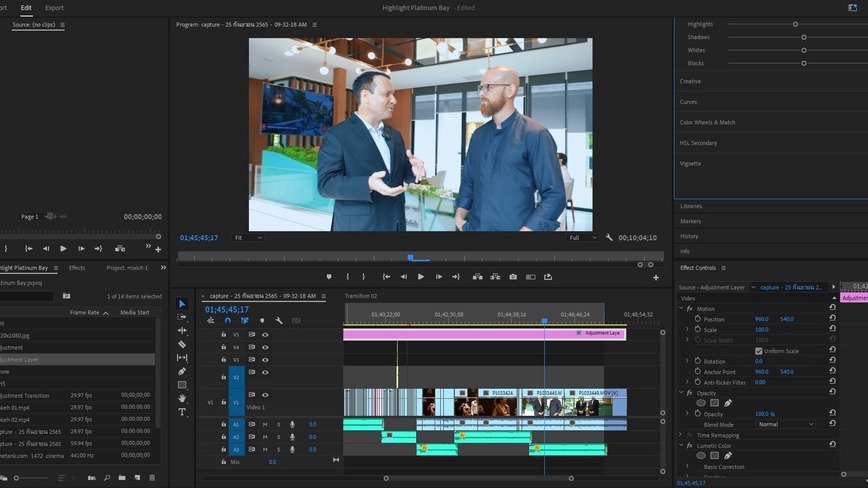Open the Color Wheels & Match section
Screen dimensions: 868x488
tap(707, 122)
